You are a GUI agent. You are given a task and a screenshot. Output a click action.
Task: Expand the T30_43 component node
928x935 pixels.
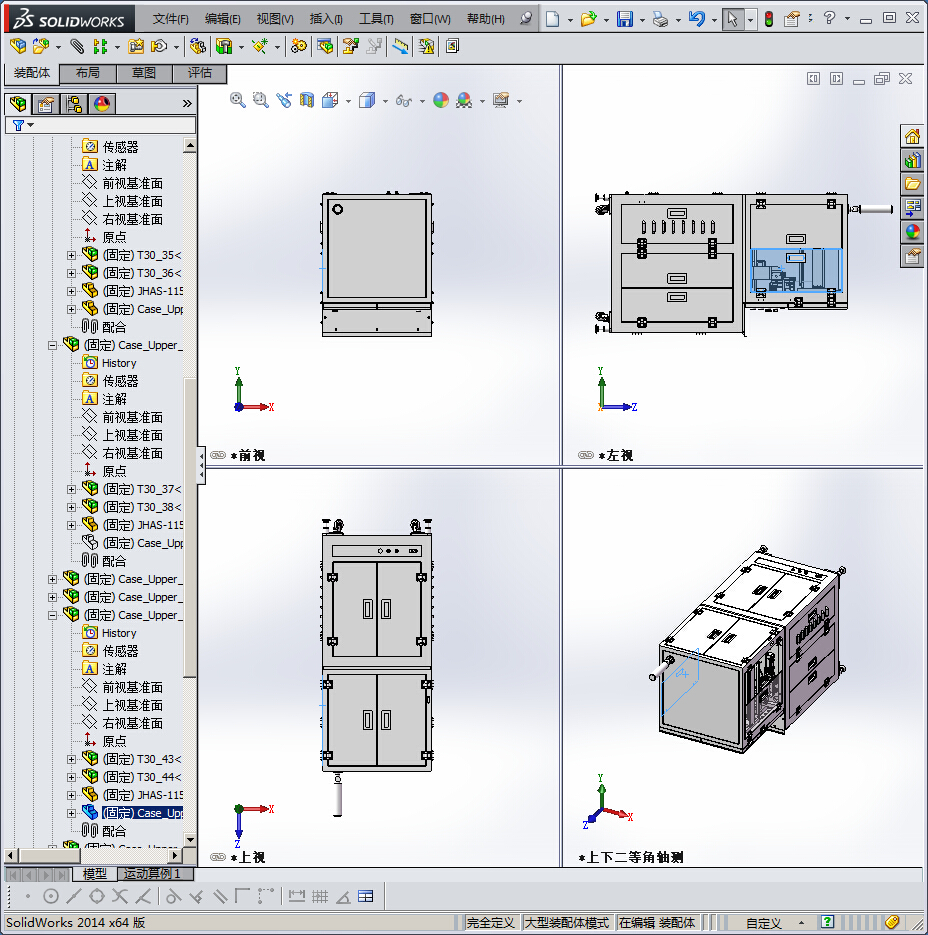(x=72, y=759)
